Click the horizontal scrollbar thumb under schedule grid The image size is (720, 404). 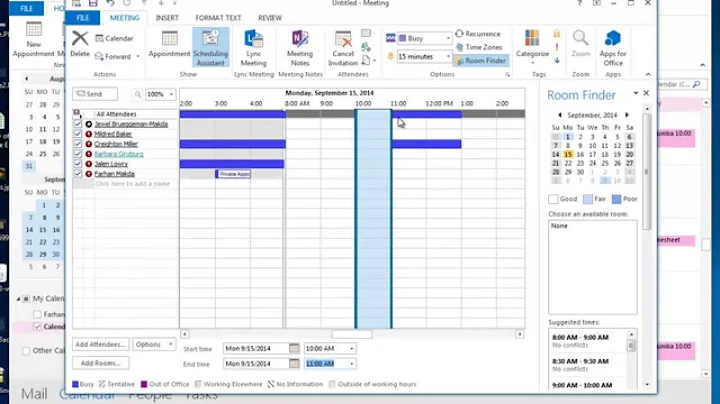[352, 334]
